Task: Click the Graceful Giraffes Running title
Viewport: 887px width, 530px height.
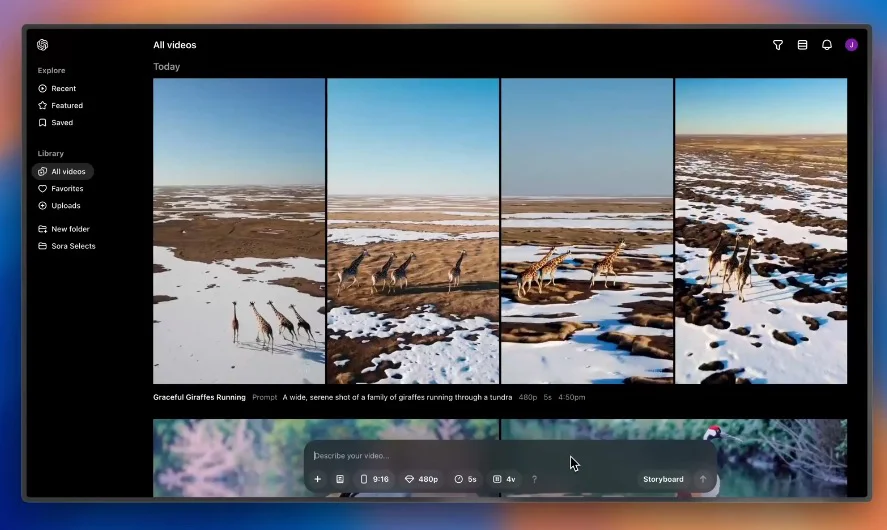Action: [199, 397]
